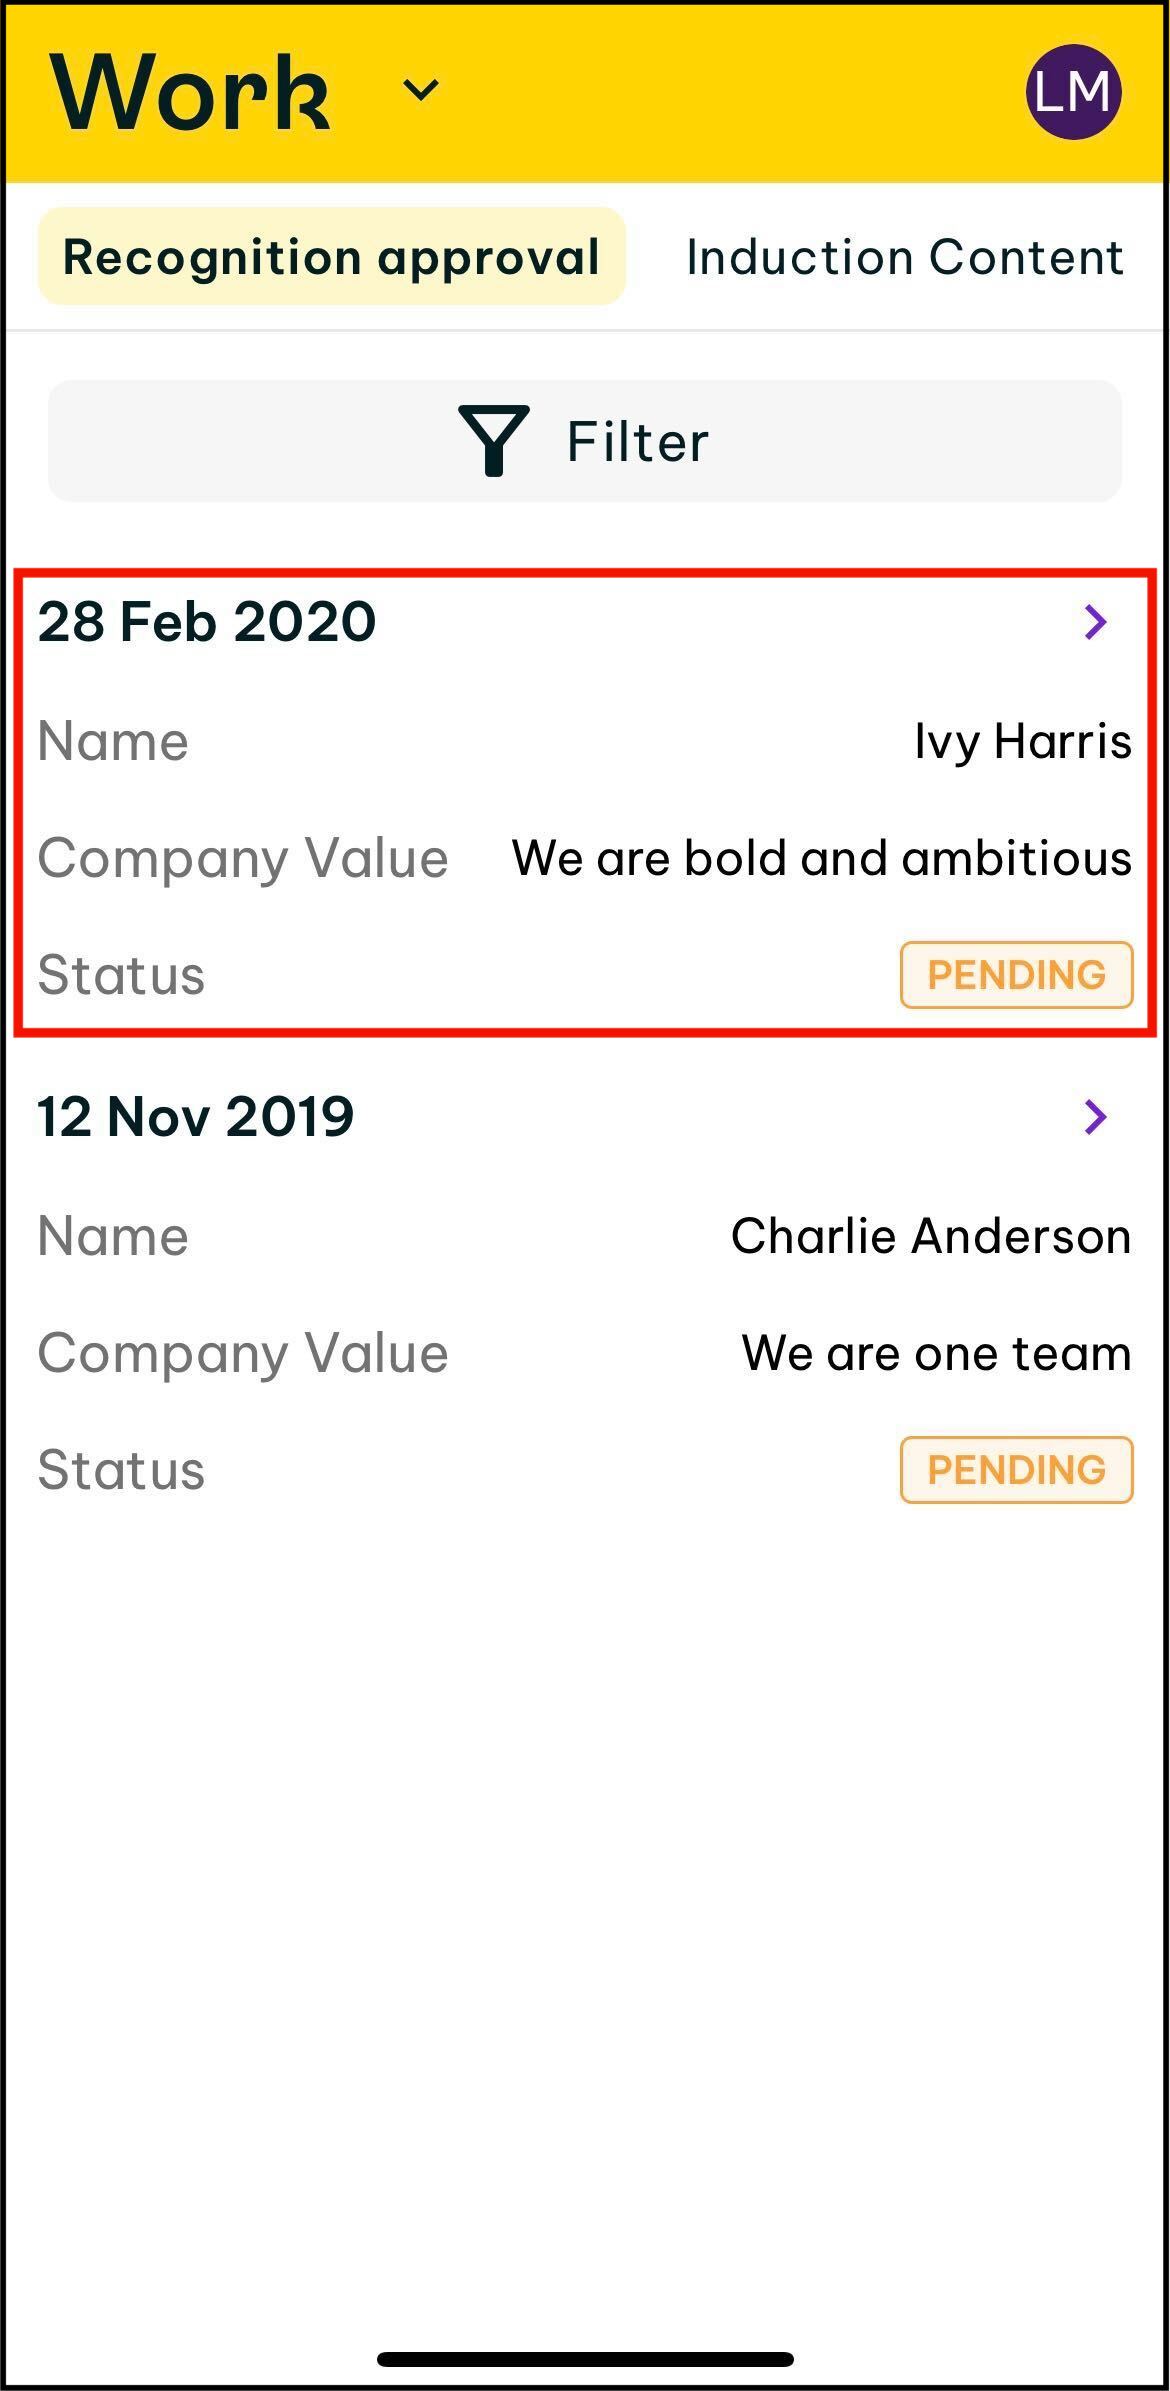Click the name Ivy Harris
Screen dimensions: 1170x2391
pos(1022,742)
